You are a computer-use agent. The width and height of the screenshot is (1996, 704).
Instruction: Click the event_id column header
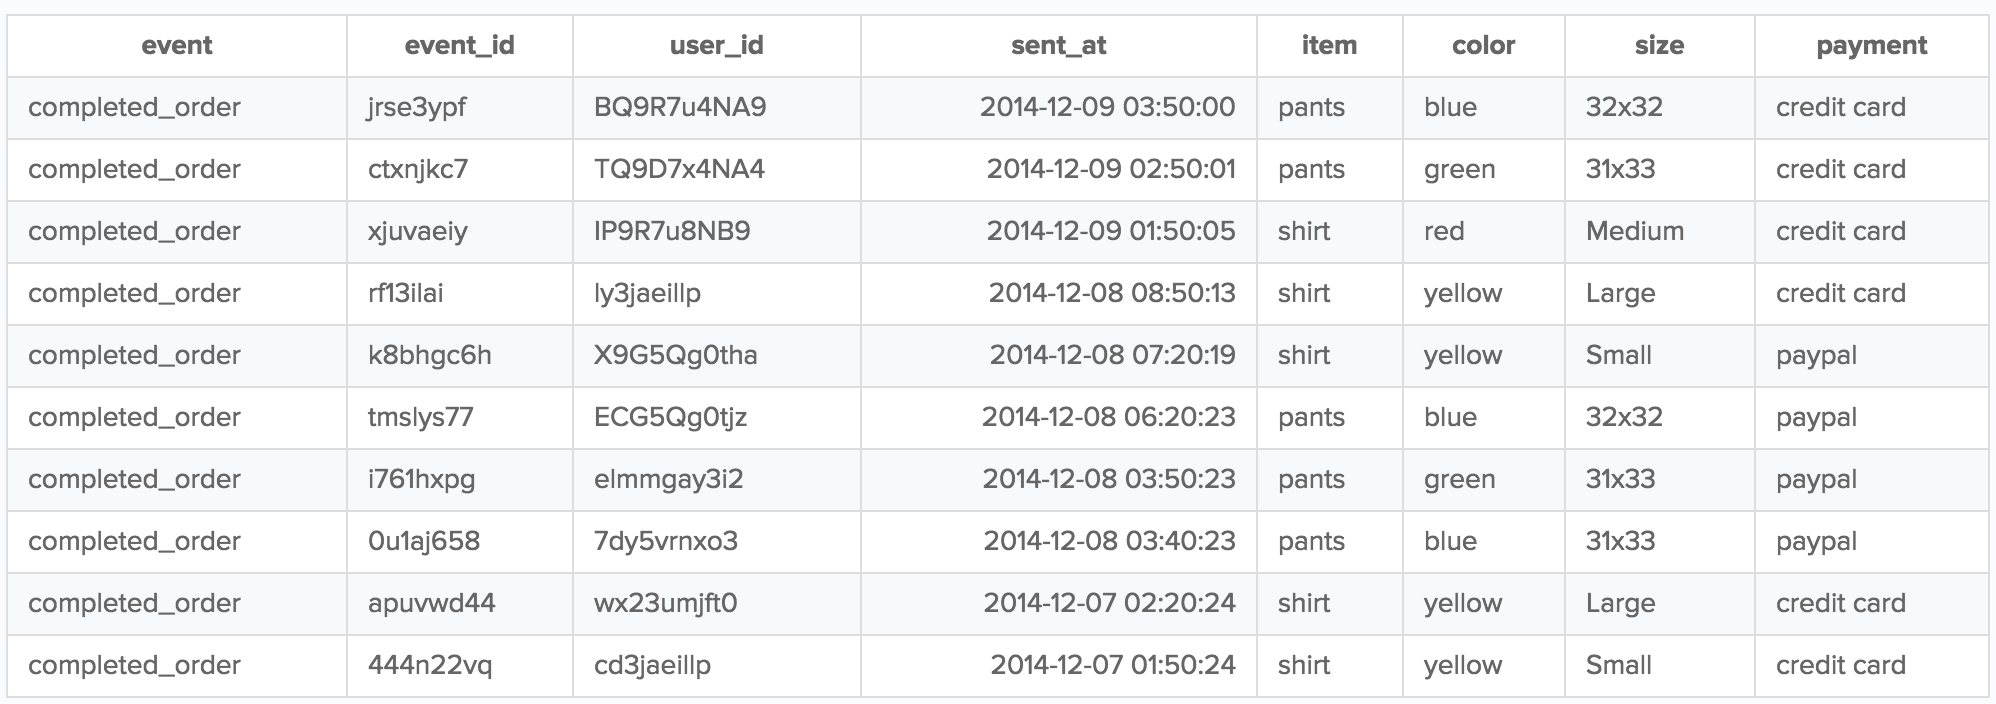click(459, 46)
